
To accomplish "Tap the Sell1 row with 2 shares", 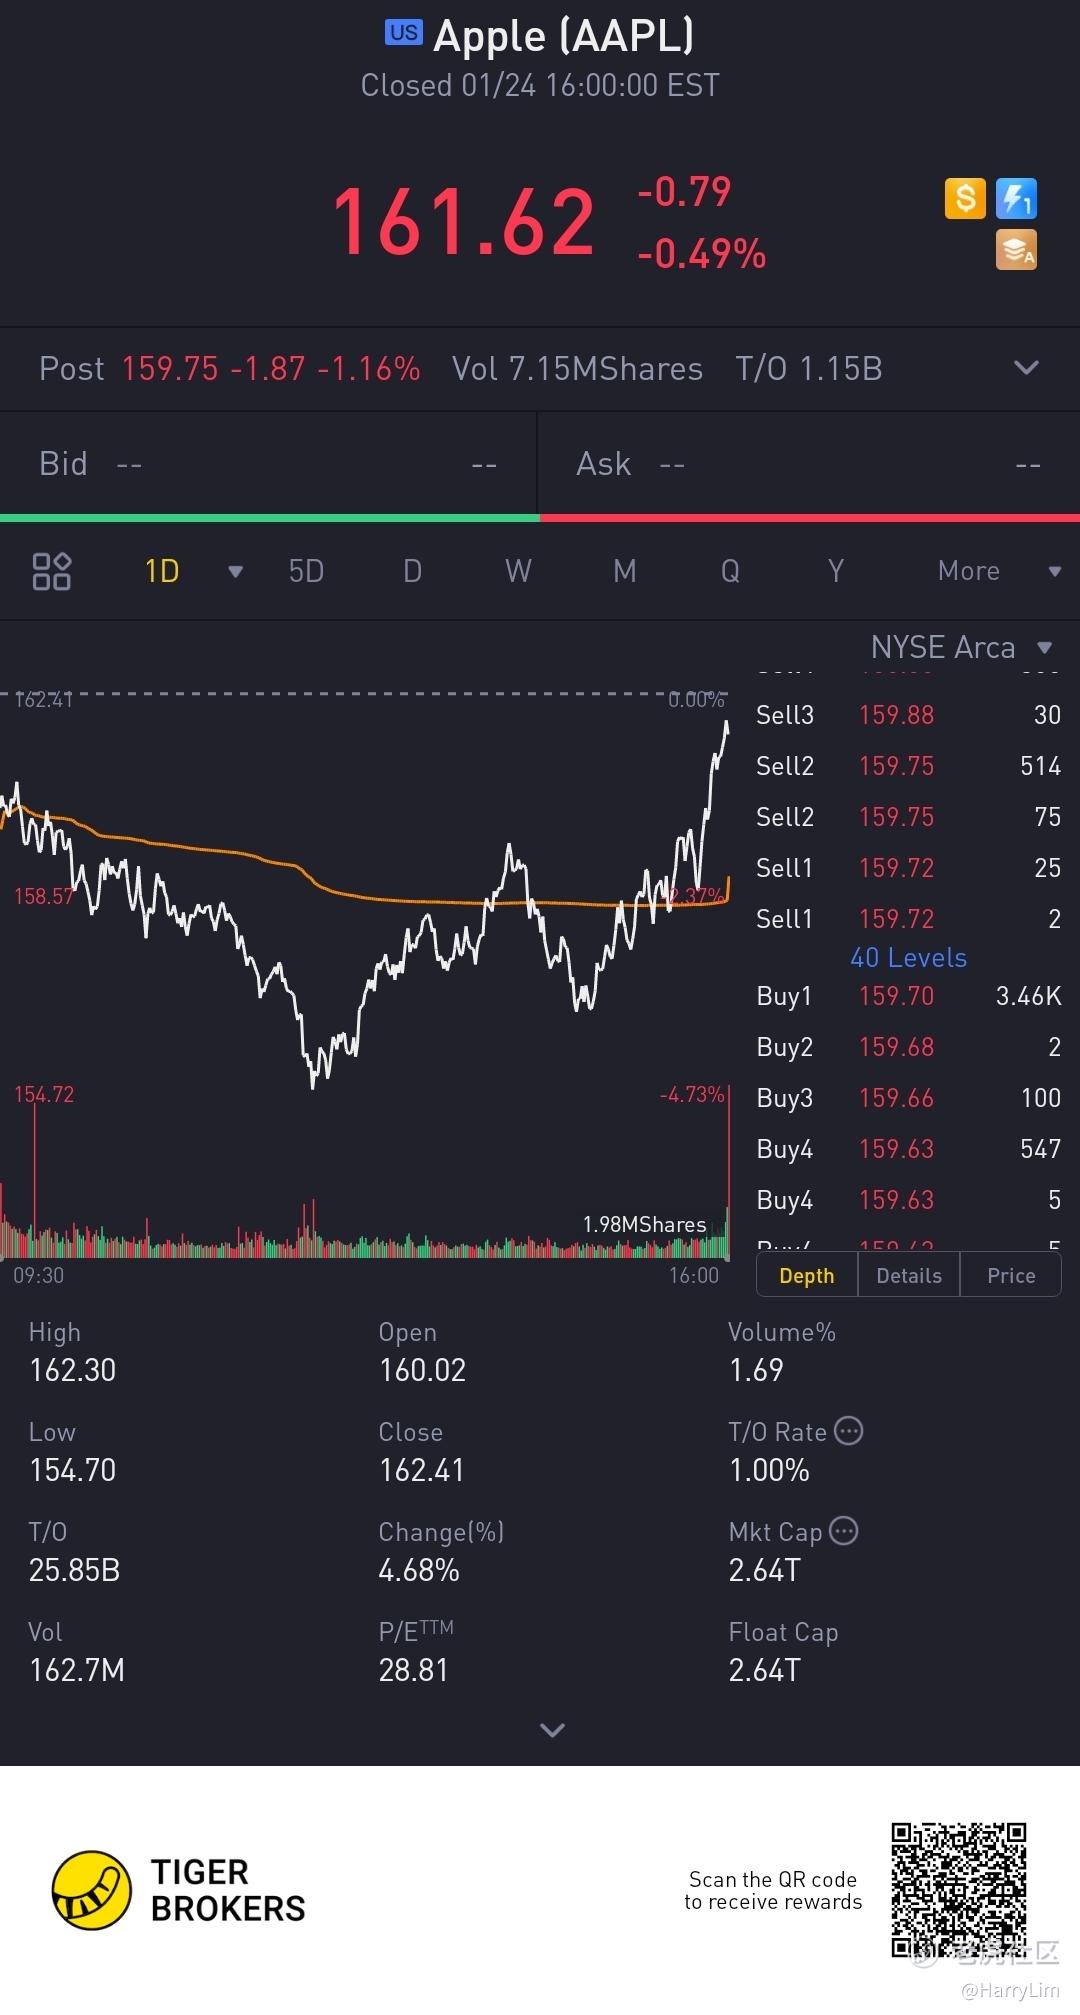I will (x=908, y=919).
